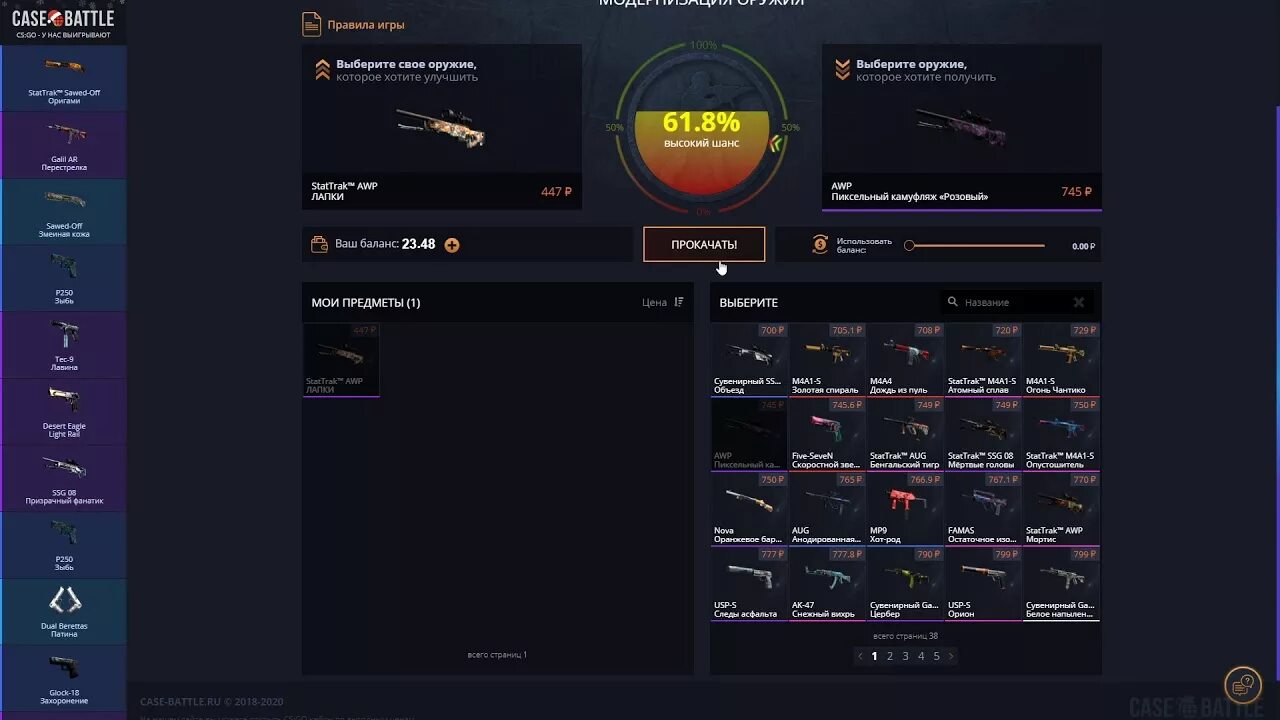Add funds with the plus icon
1280x720 pixels.
point(452,244)
